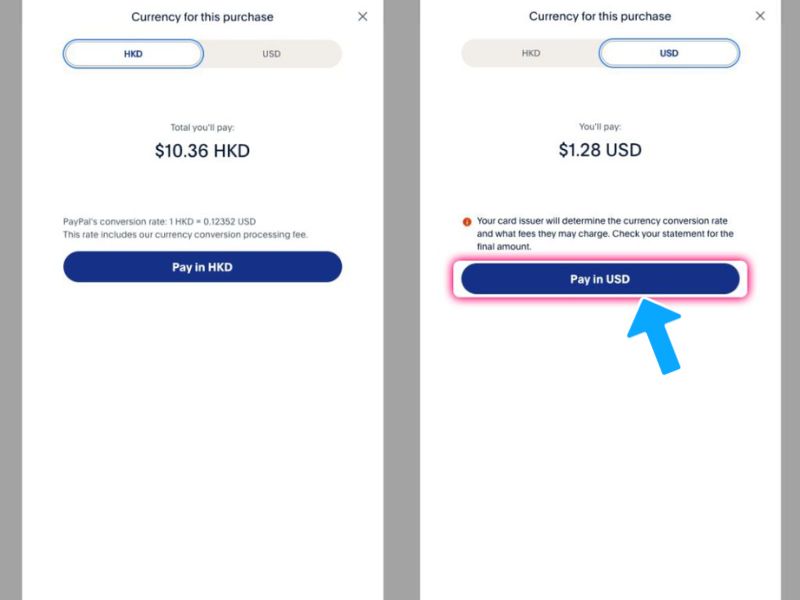Click the $10.36 HKD total amount
The image size is (800, 600).
(x=202, y=152)
